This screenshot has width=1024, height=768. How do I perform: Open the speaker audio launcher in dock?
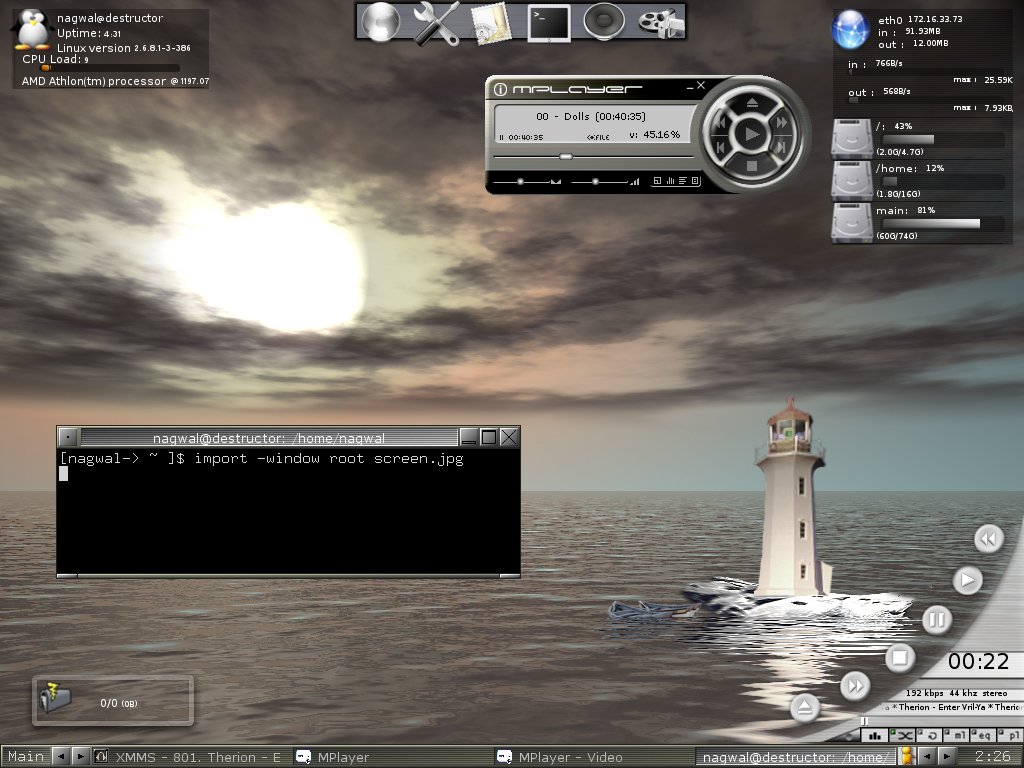pos(603,22)
